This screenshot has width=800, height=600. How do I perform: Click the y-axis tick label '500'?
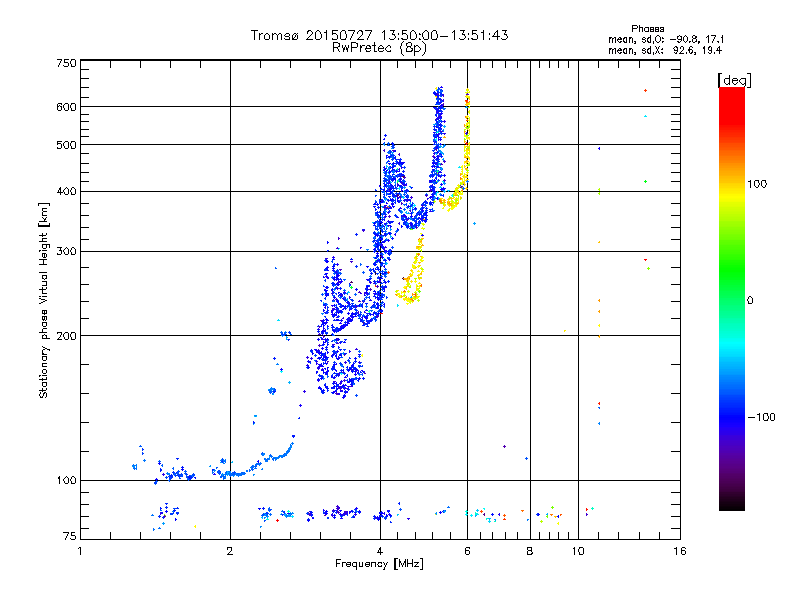click(66, 145)
